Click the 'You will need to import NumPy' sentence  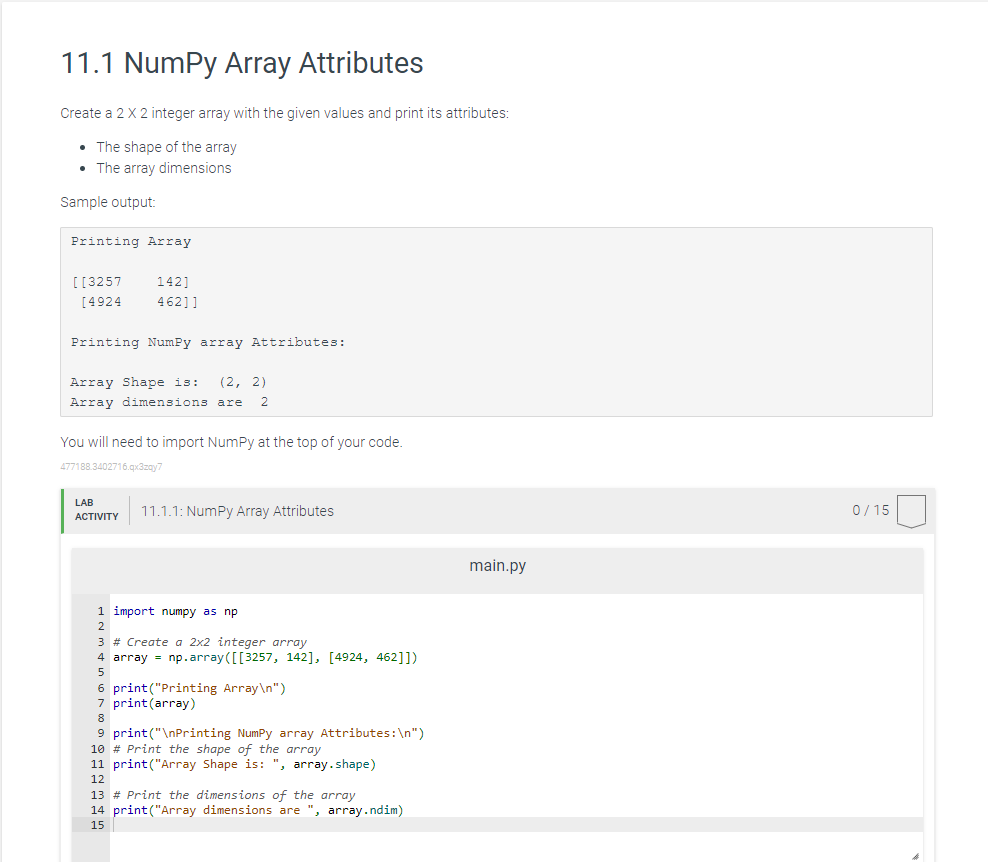point(231,442)
